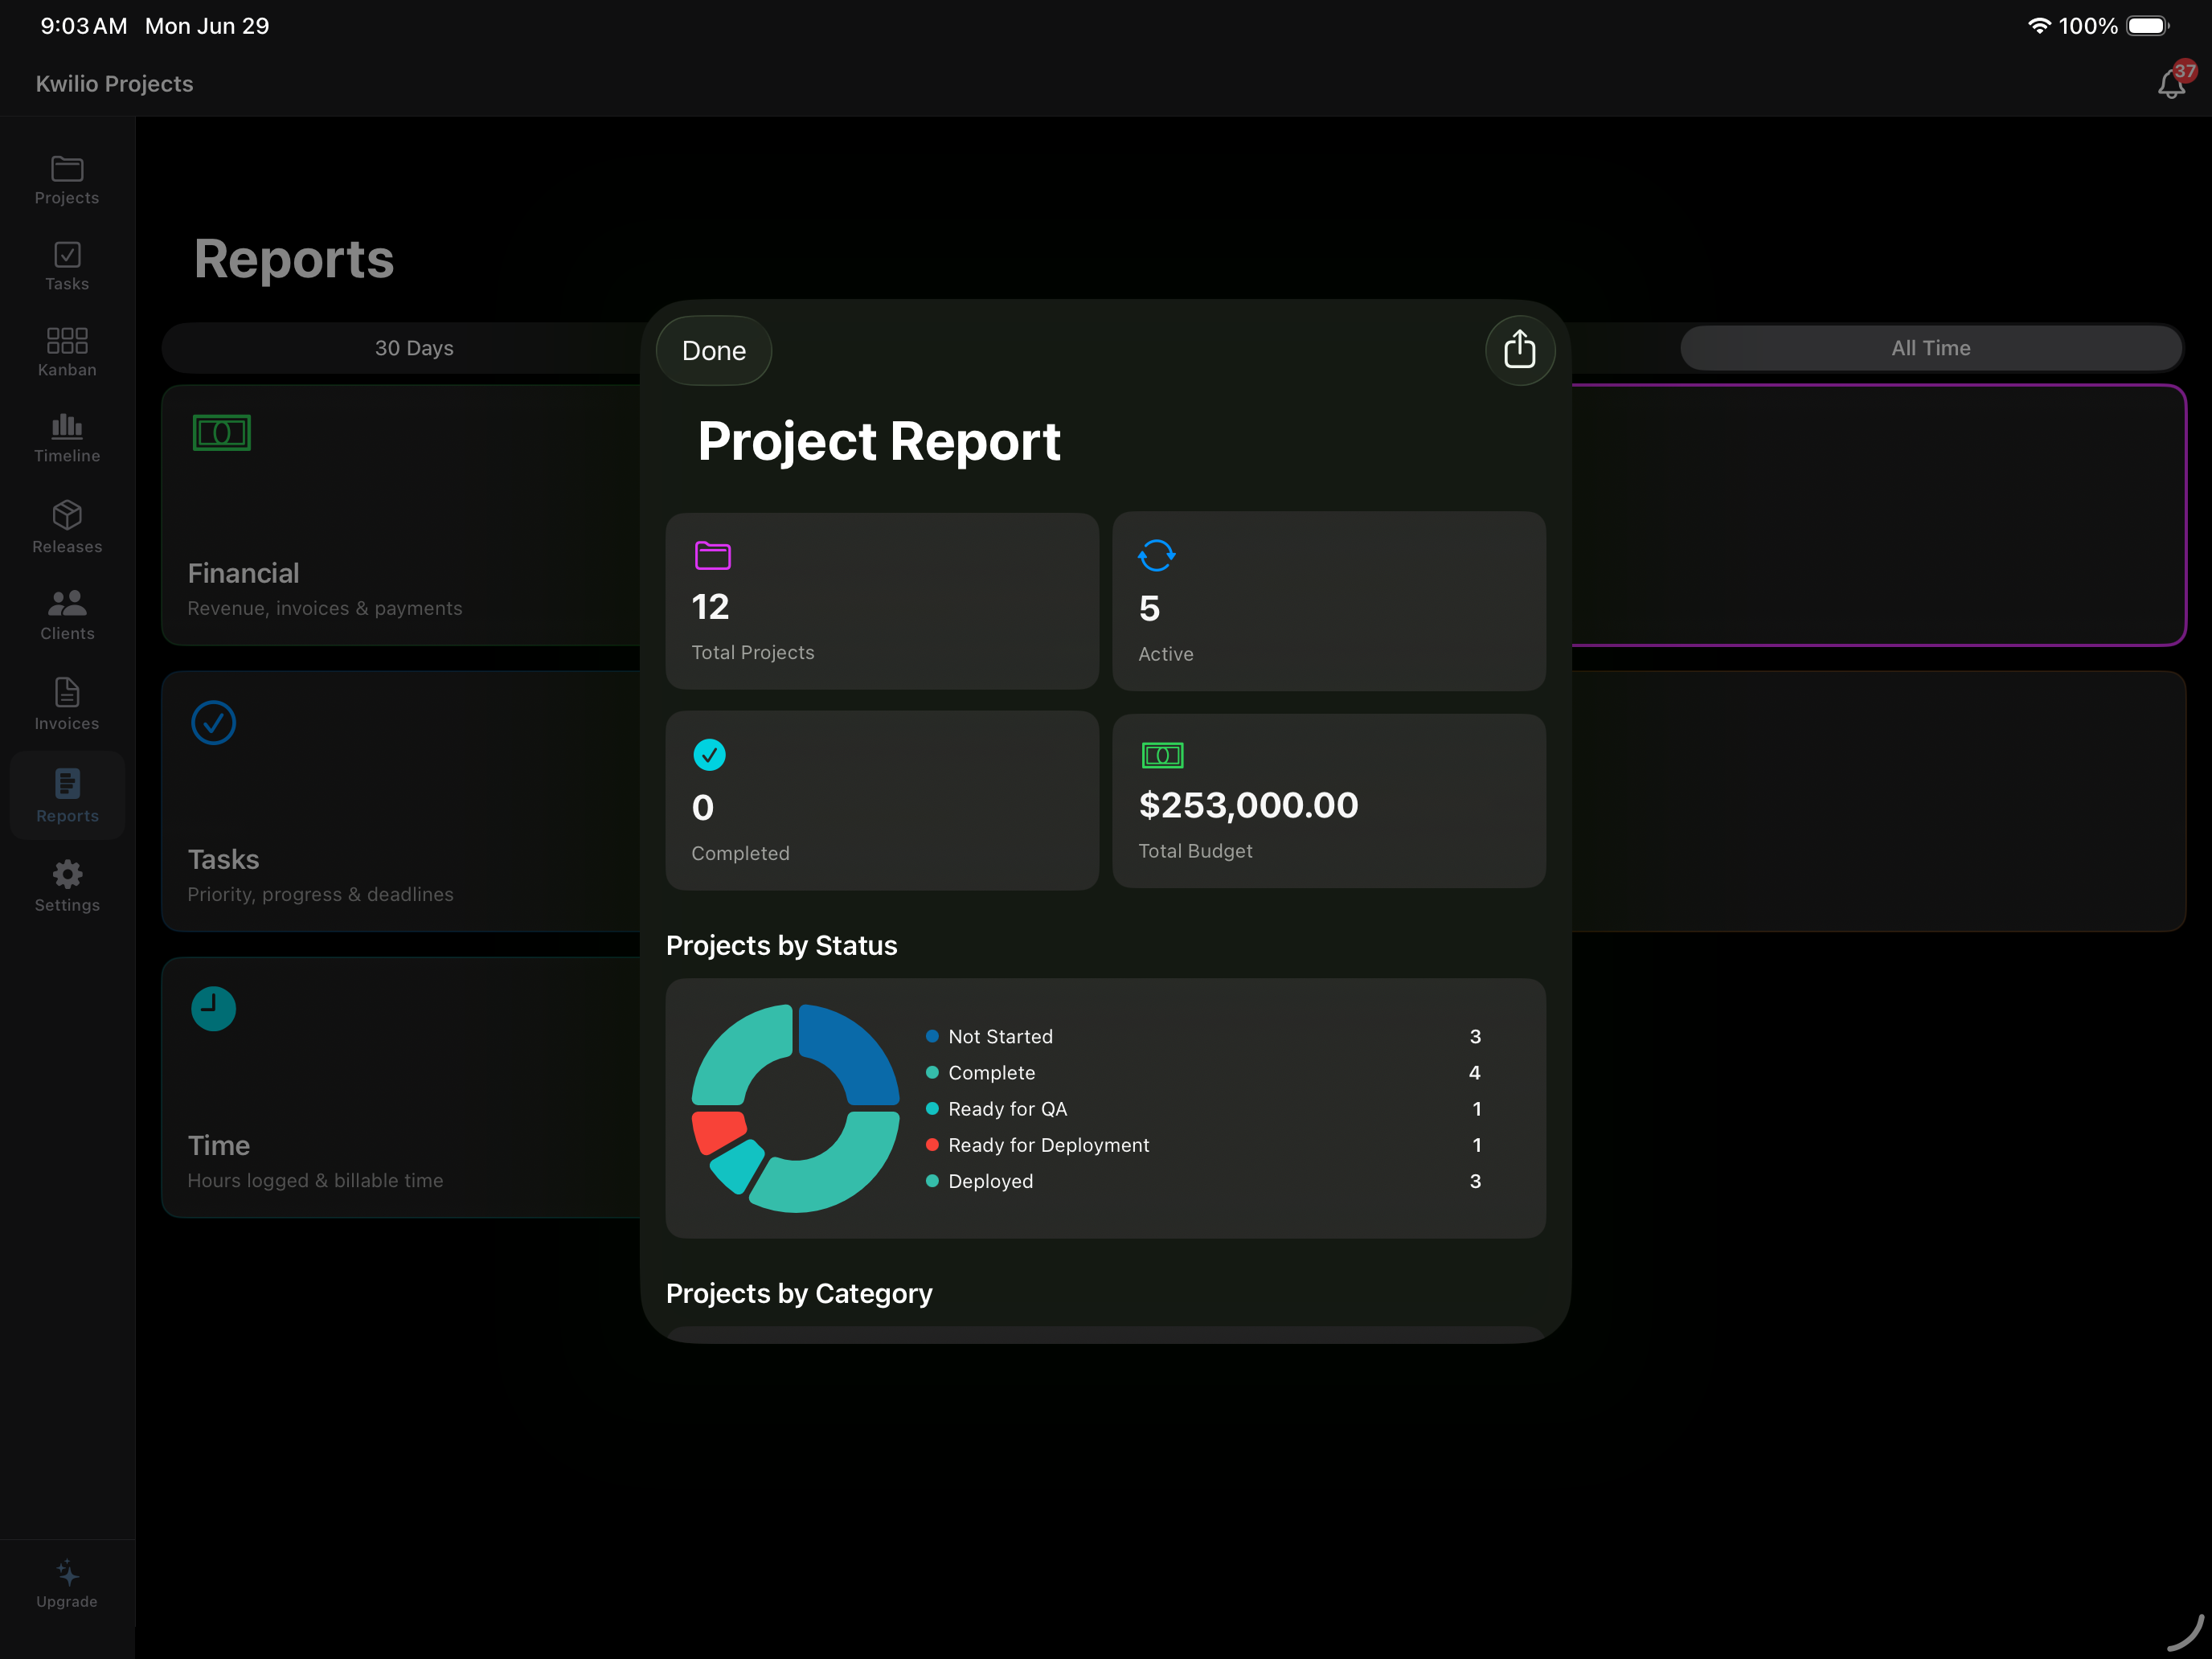Select the Not Started legend row
2212x1659 pixels.
tap(1204, 1036)
